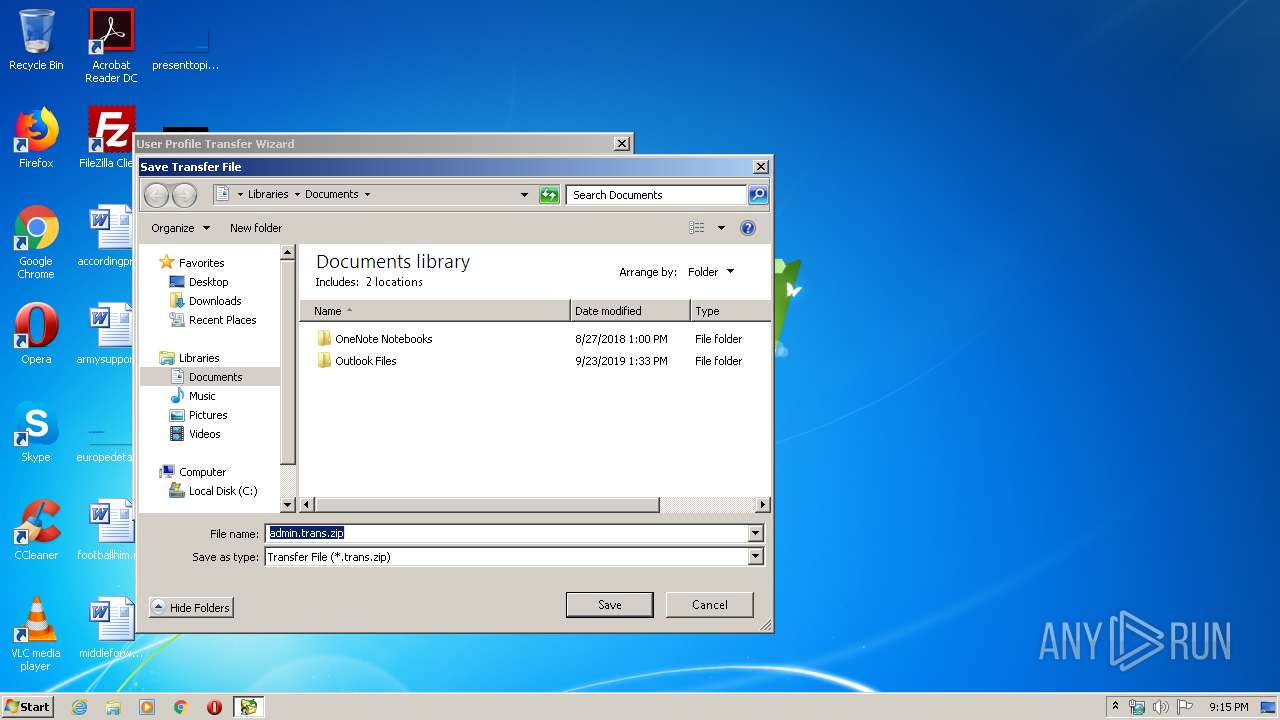Click the volume icon in system tray

coord(1161,707)
